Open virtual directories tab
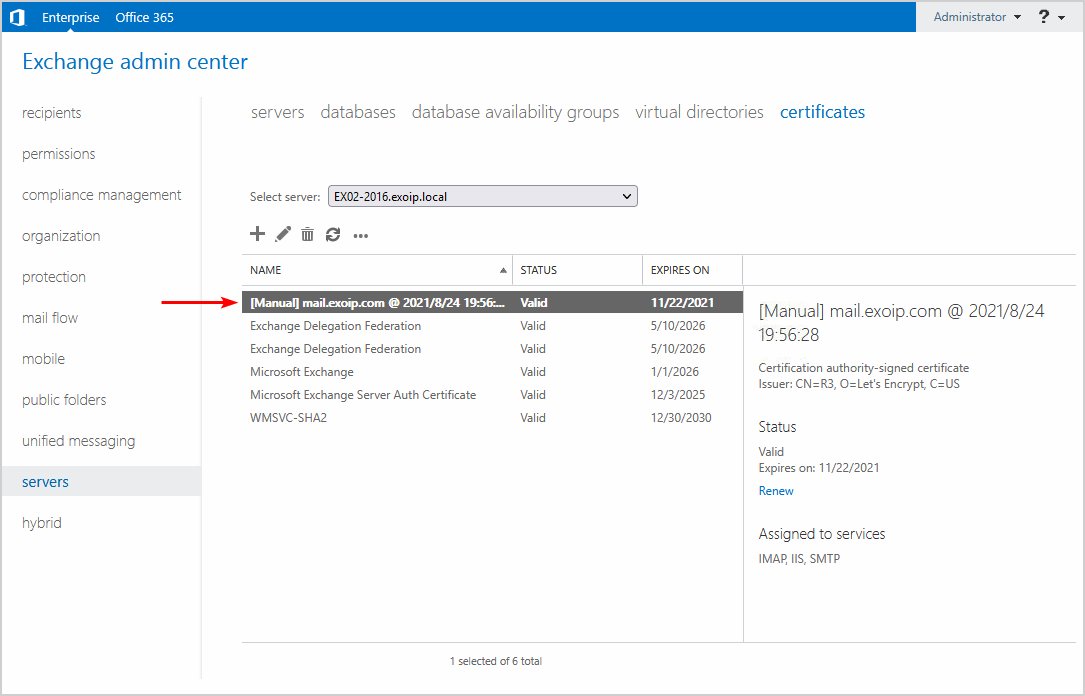This screenshot has height=696, width=1085. [x=700, y=112]
